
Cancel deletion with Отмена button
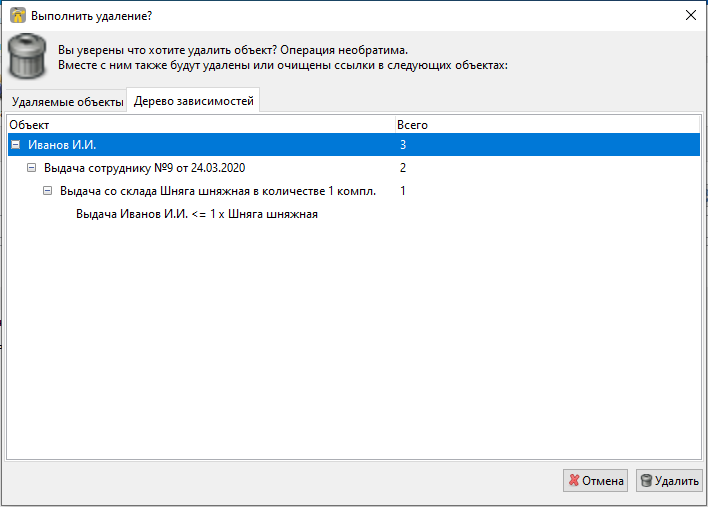click(595, 480)
